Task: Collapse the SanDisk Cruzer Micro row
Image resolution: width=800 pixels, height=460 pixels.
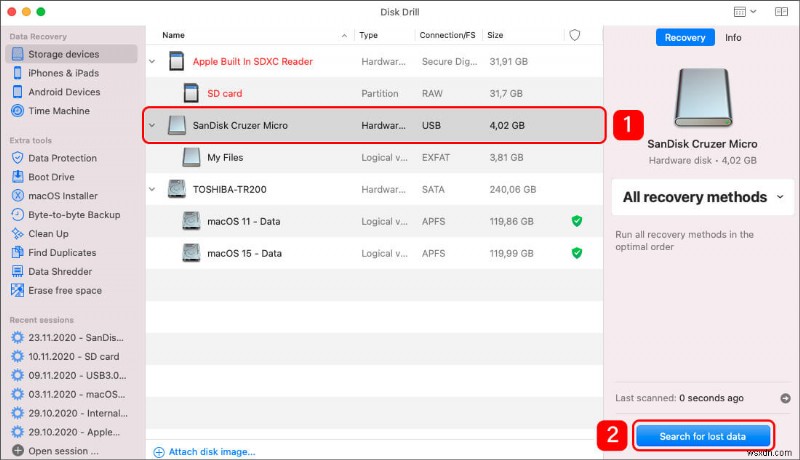Action: tap(152, 125)
